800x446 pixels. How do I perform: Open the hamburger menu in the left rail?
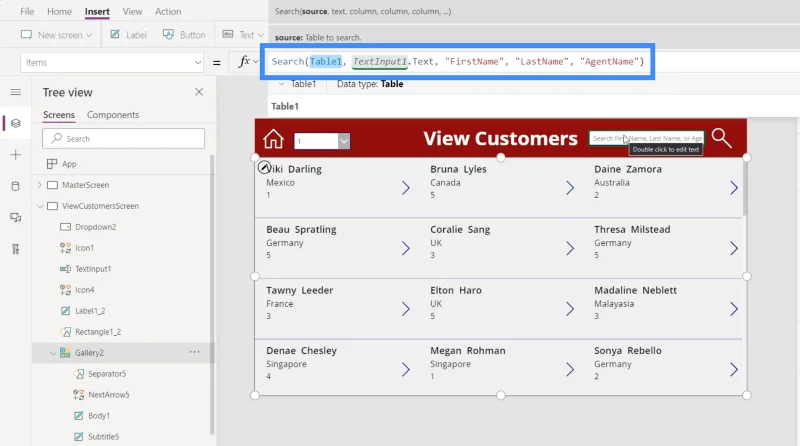(x=16, y=92)
